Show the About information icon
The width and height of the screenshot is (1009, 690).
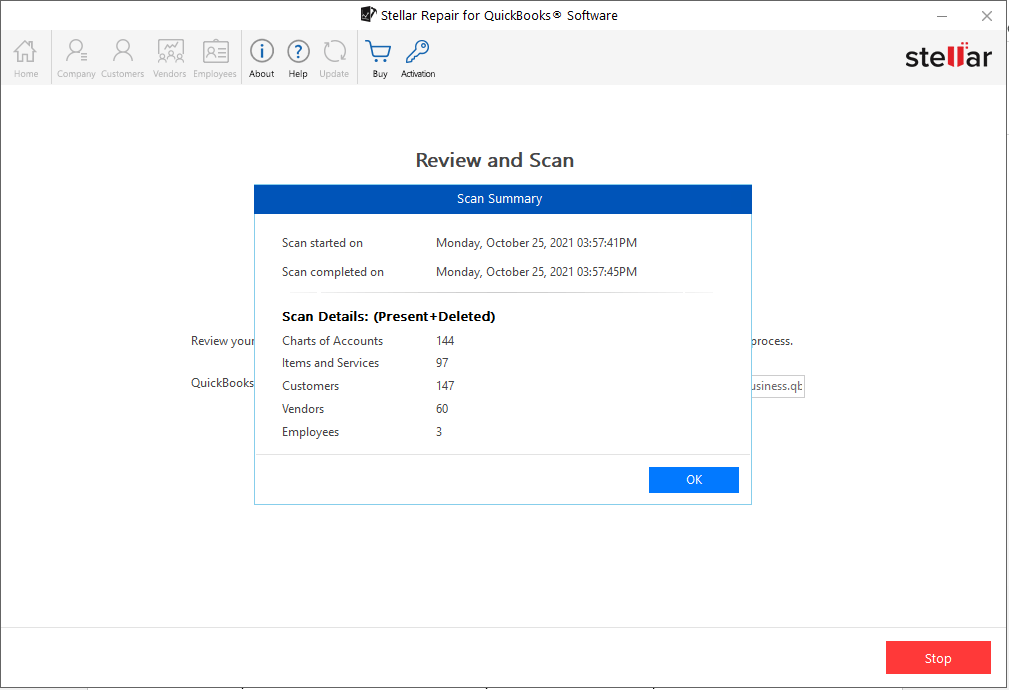pos(262,59)
